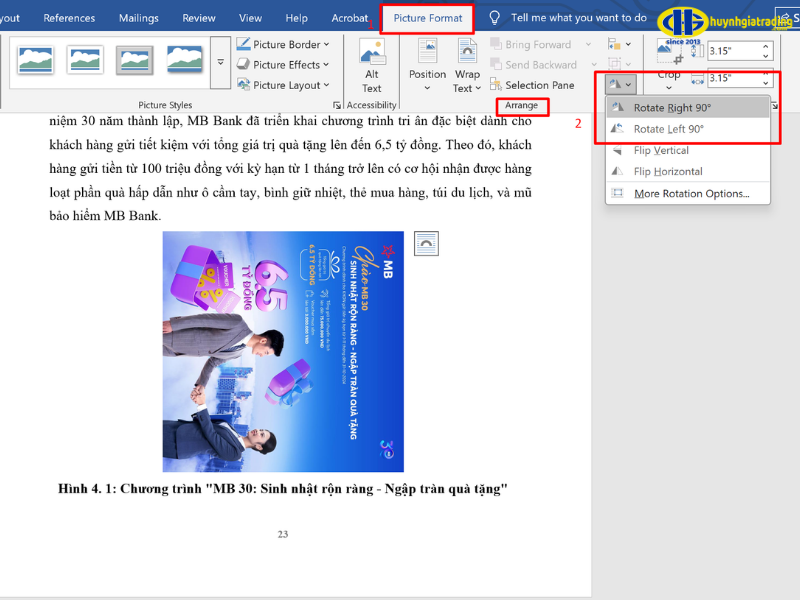Click the Picture Border pencil icon
This screenshot has width=800, height=600.
(x=243, y=44)
